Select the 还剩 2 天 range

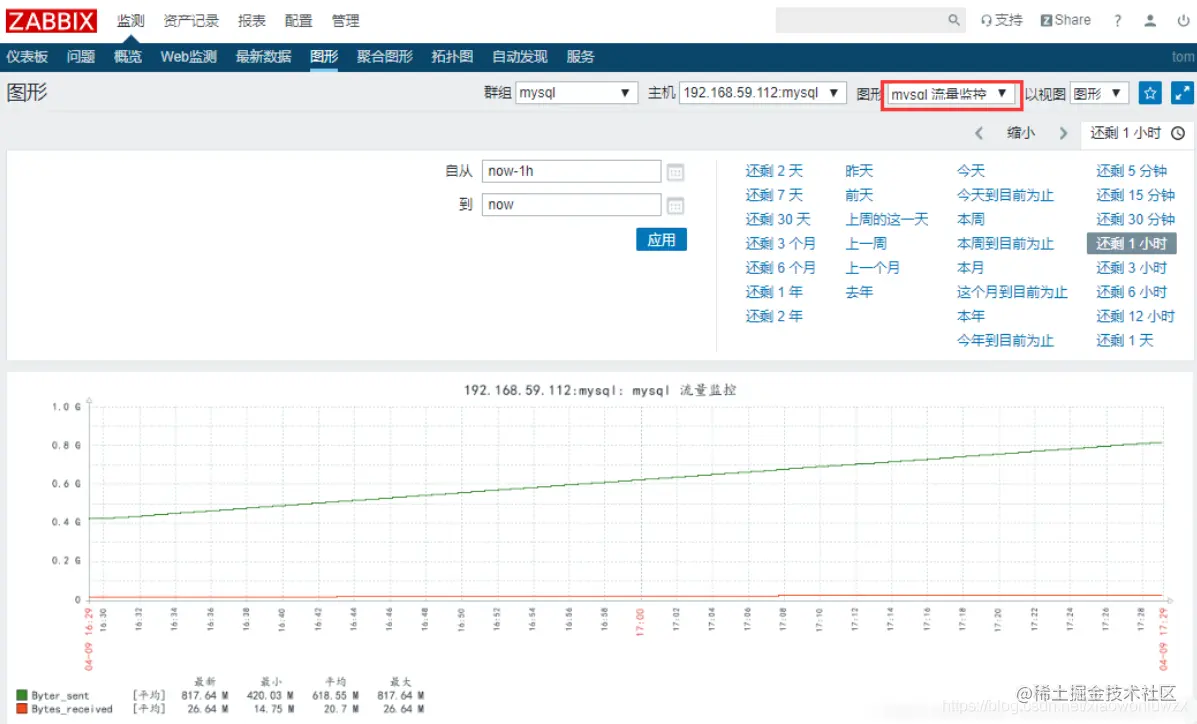pos(774,171)
